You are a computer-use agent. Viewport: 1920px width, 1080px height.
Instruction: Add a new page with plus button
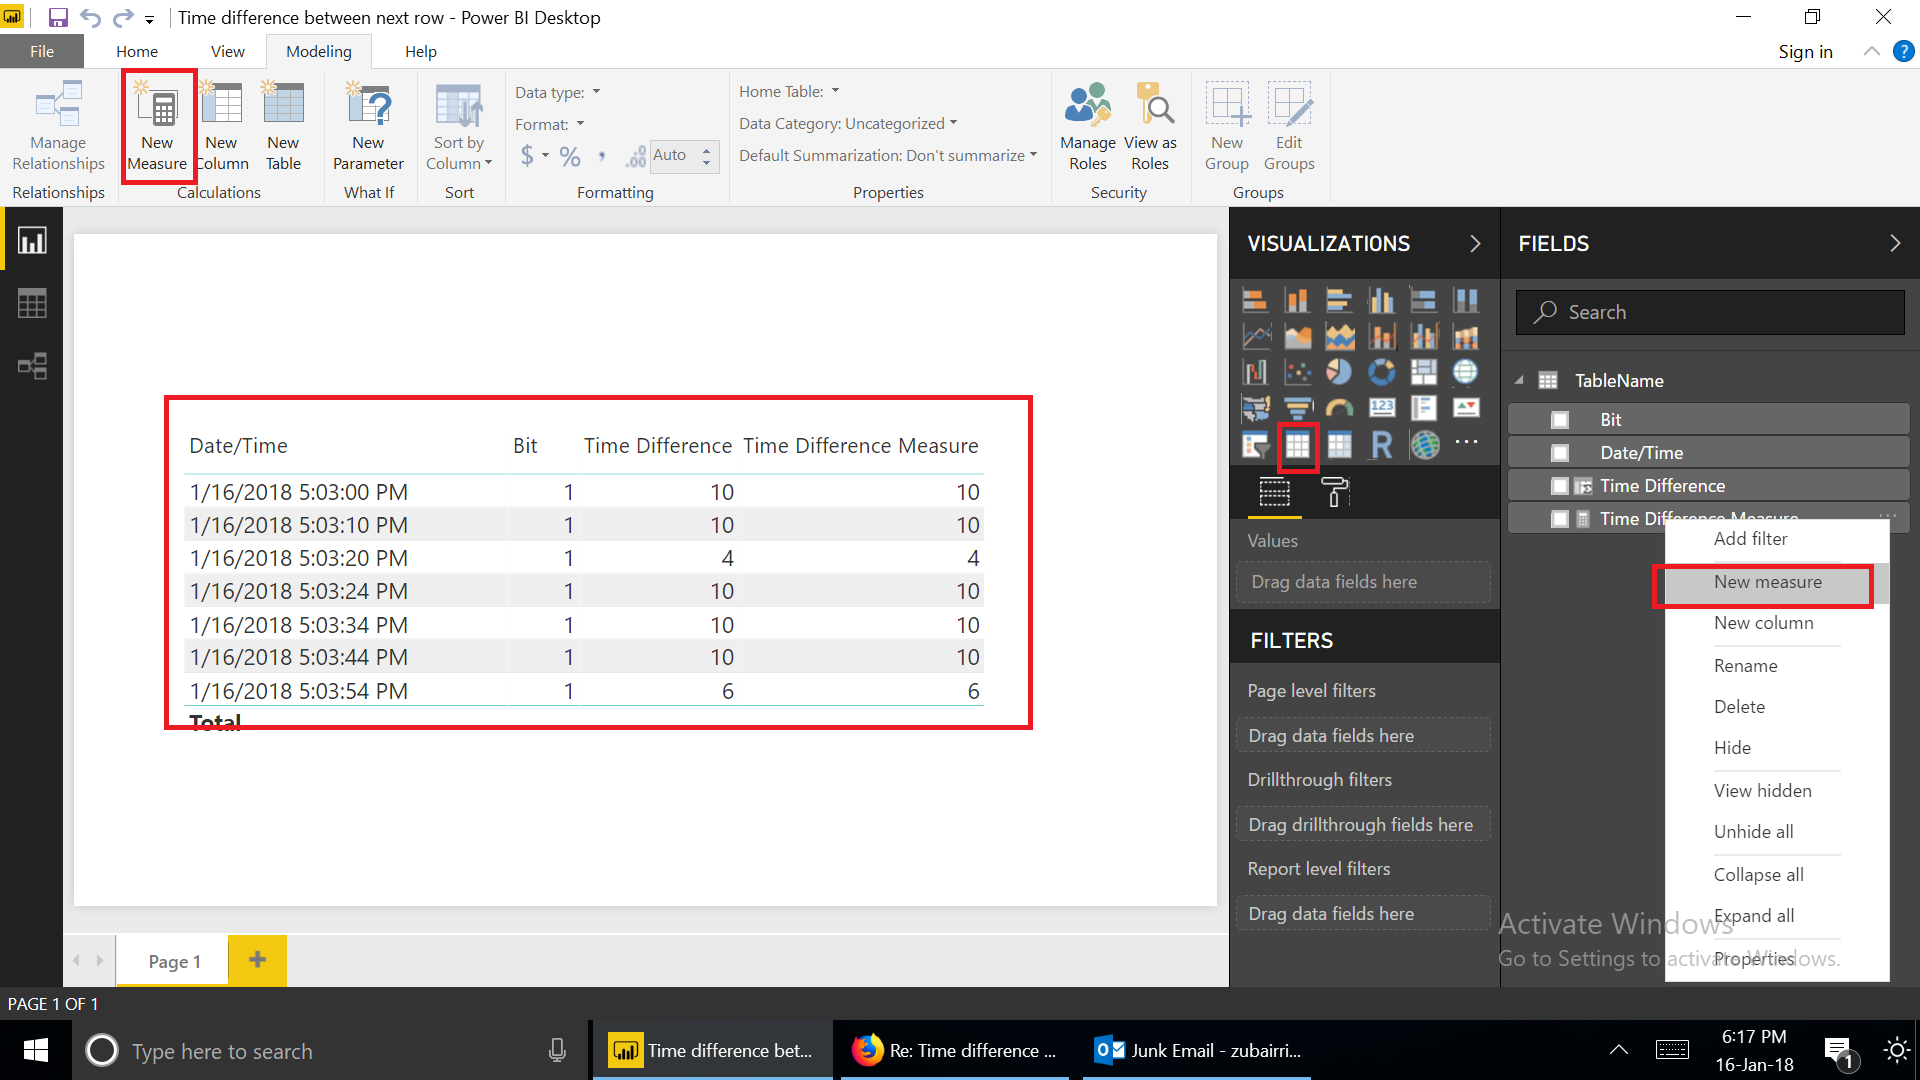click(257, 960)
